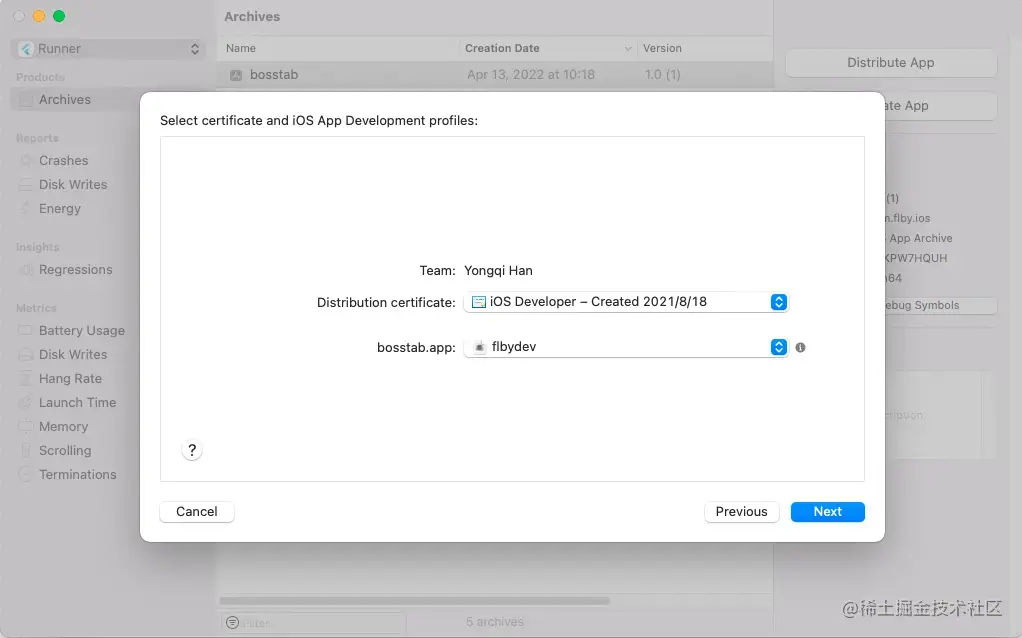Image resolution: width=1022 pixels, height=638 pixels.
Task: Click the horizontal scrollbar under the archives list
Action: click(x=415, y=601)
